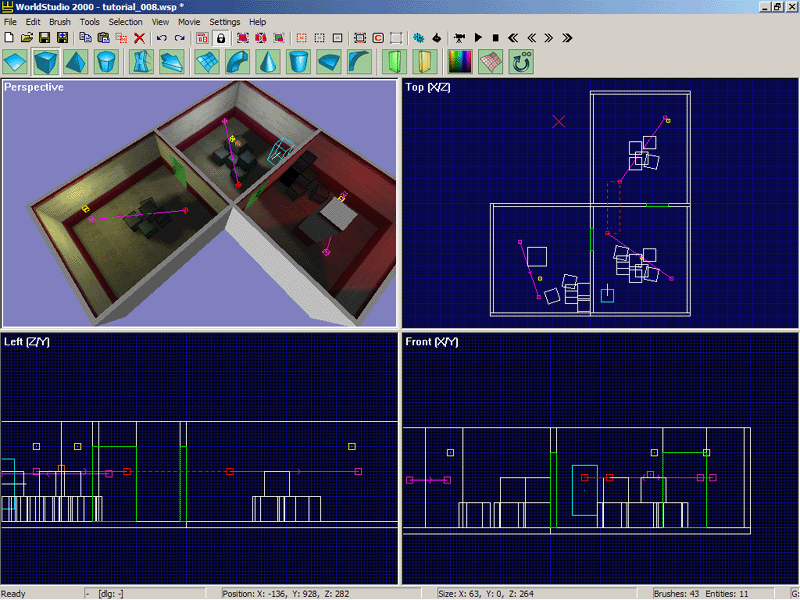This screenshot has width=800, height=600.
Task: Click the rotate refresh arrow icon
Action: click(521, 62)
